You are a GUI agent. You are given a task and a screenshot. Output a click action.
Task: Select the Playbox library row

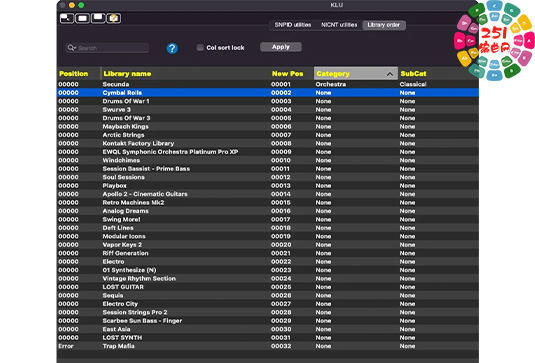click(x=268, y=186)
